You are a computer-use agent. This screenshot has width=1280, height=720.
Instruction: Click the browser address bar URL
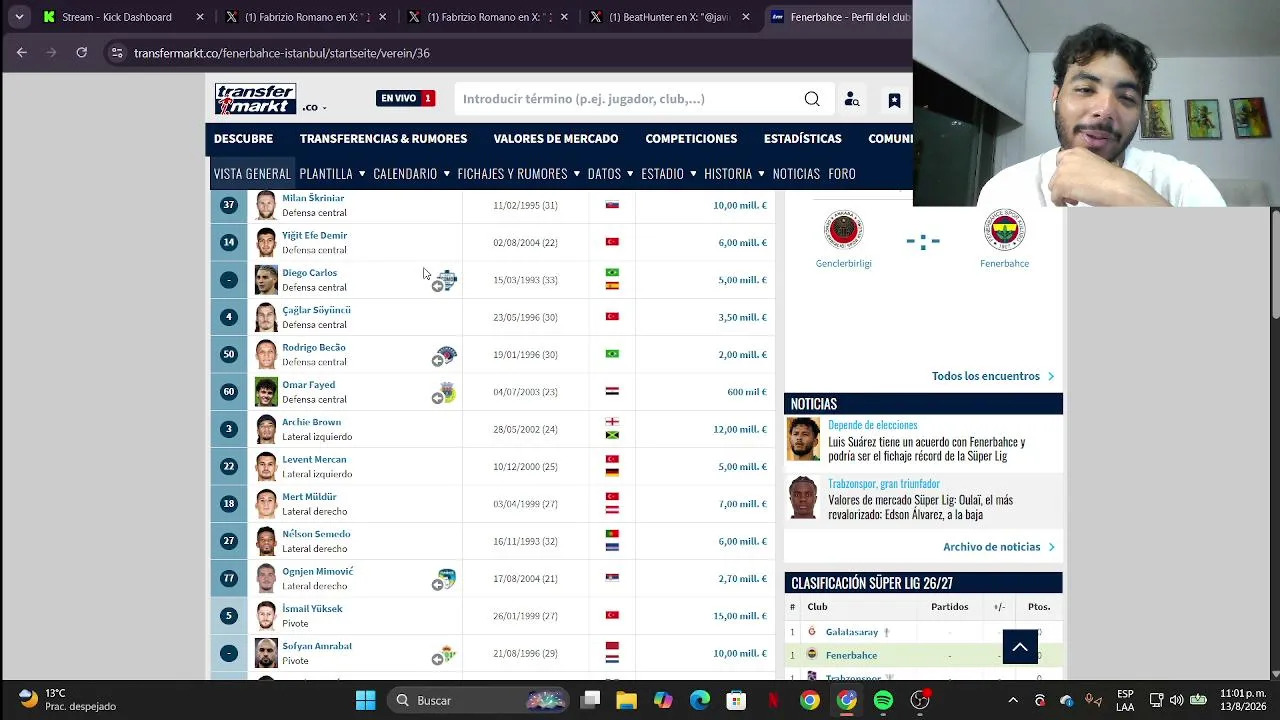[x=282, y=53]
